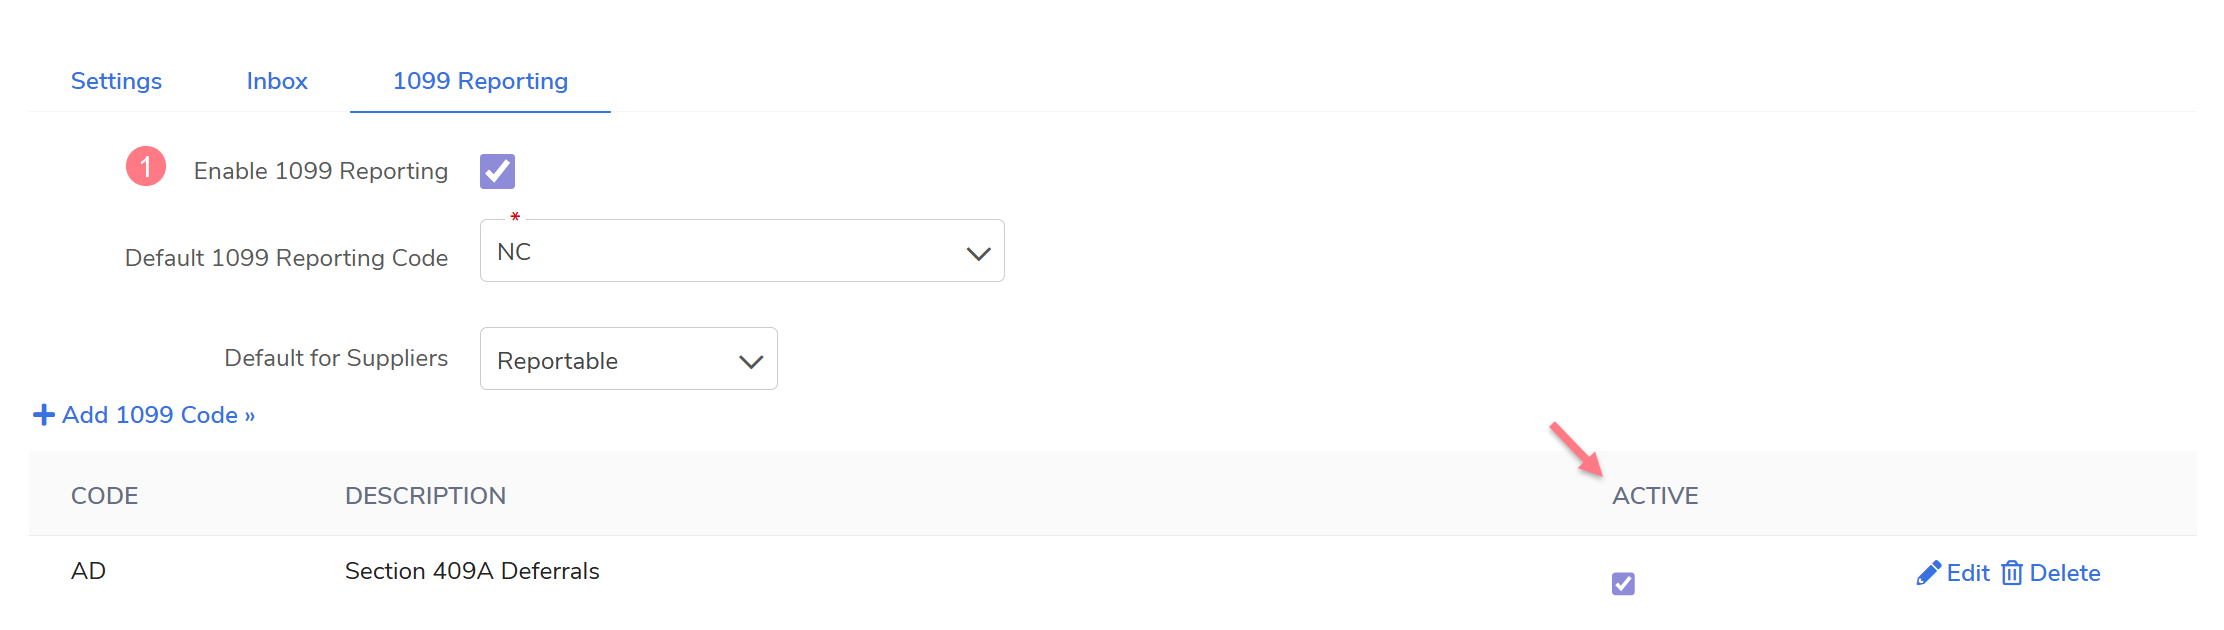Toggle the Active checkbox for code AD
Screen dimensions: 2224x630
click(1623, 583)
